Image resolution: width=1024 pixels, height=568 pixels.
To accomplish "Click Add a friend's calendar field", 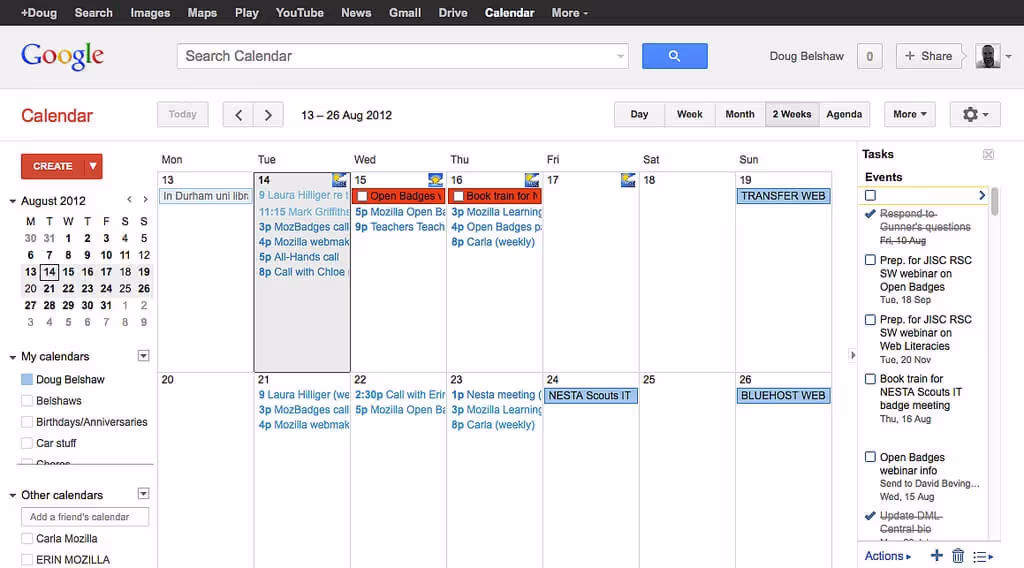I will click(x=85, y=516).
